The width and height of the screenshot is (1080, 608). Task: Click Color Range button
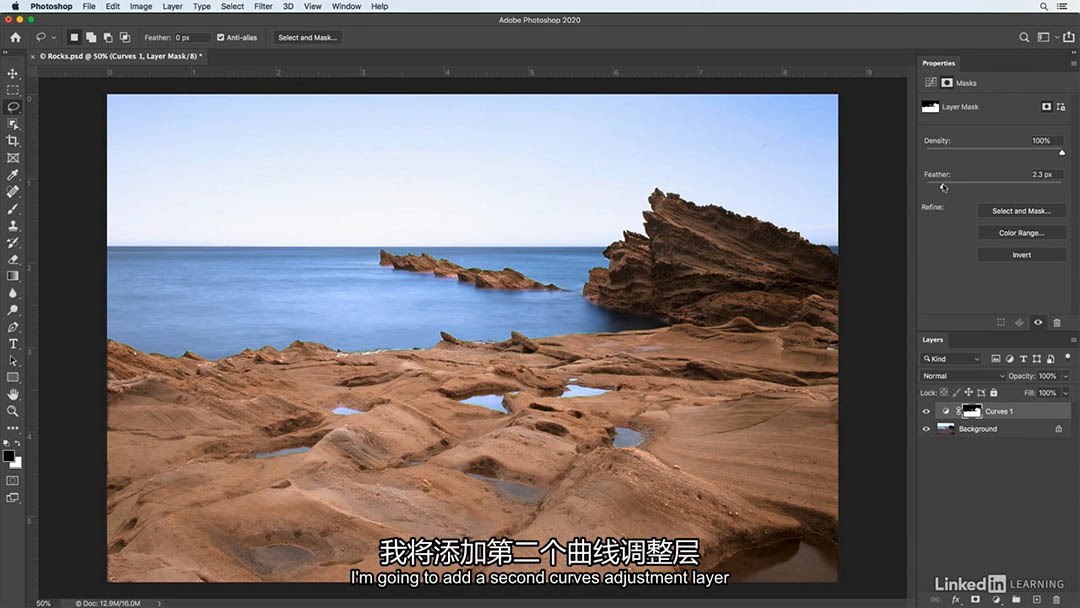click(x=1021, y=233)
